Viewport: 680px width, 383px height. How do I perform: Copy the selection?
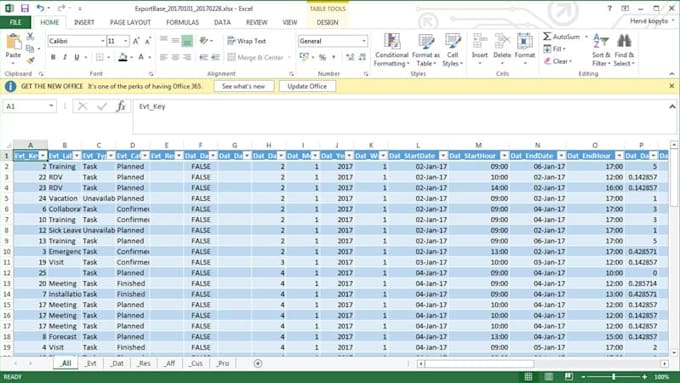tap(30, 49)
